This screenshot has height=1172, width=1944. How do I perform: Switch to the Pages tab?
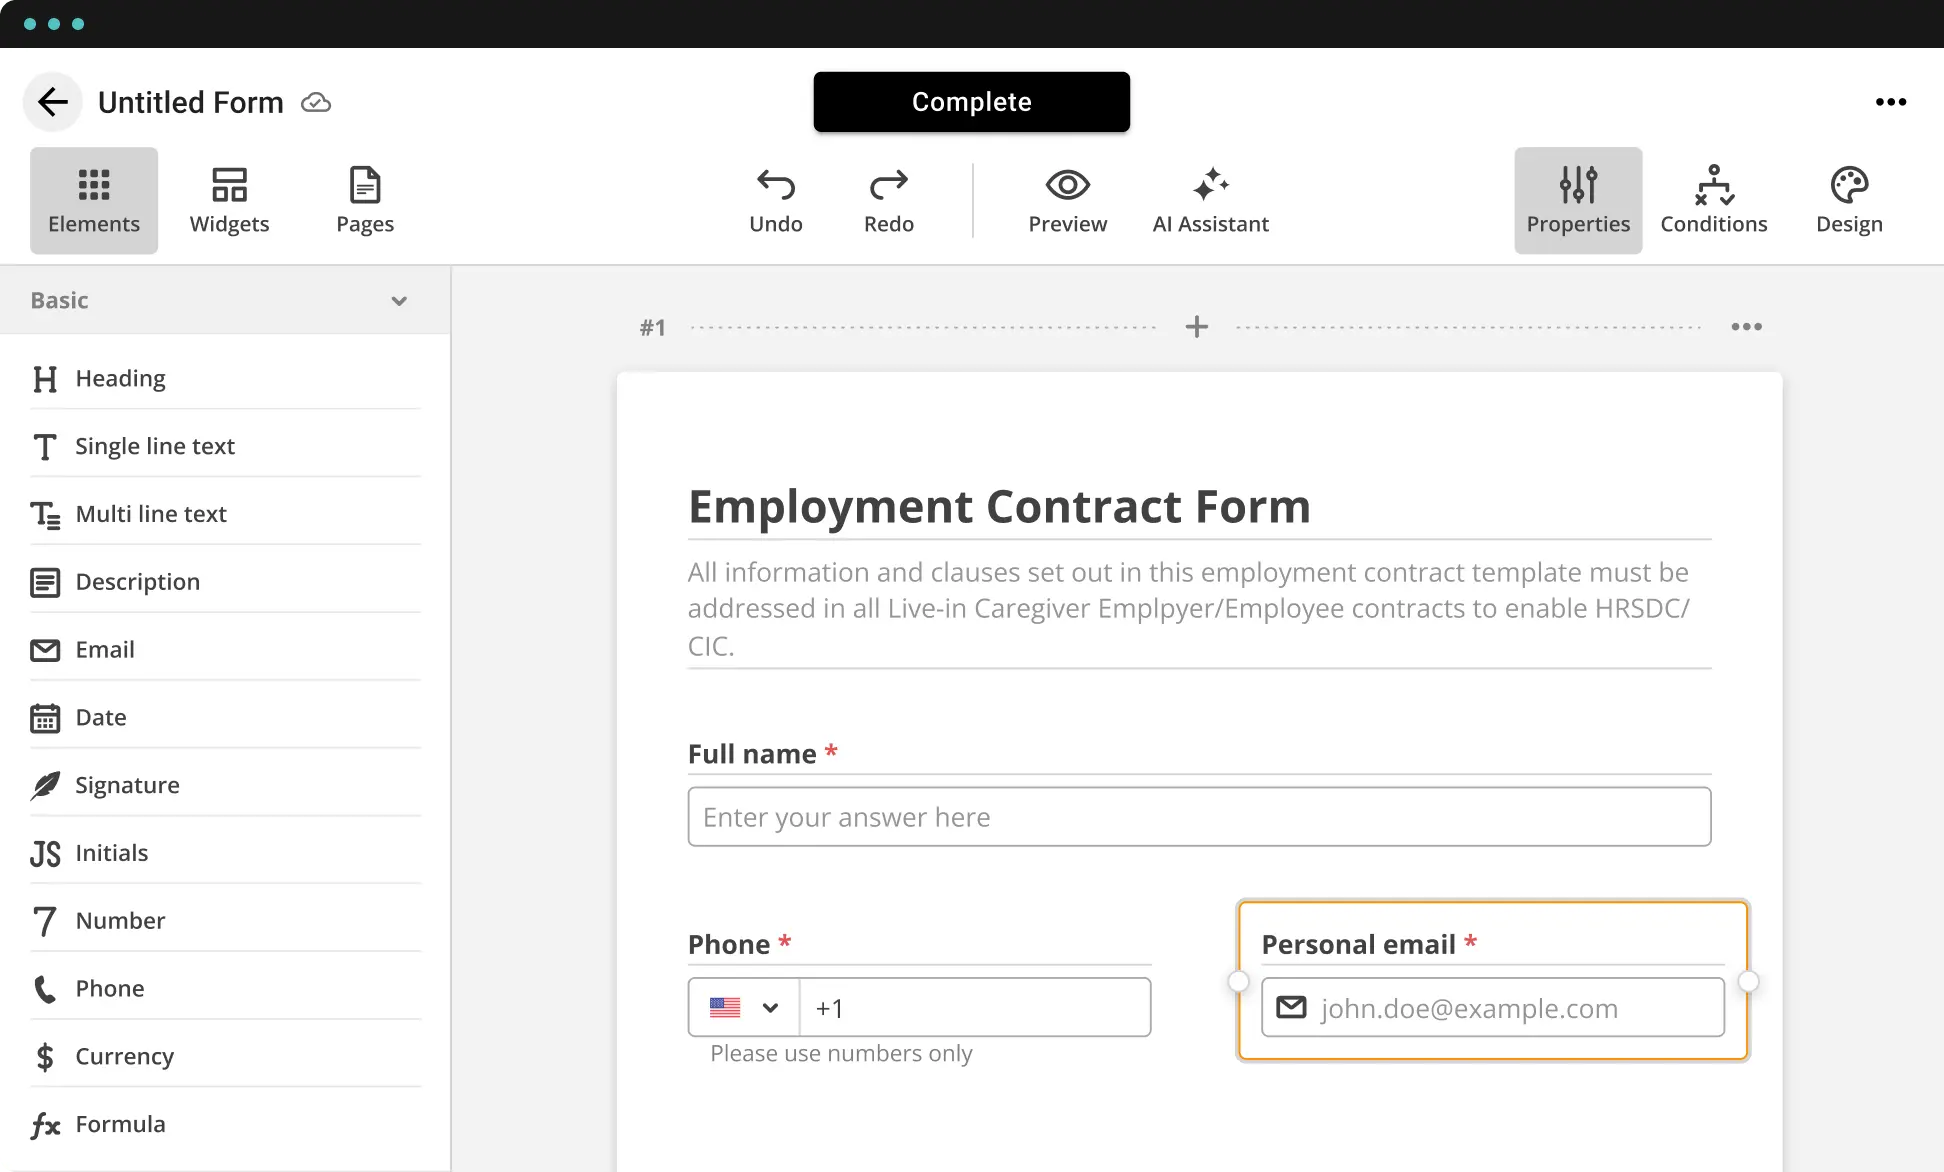(365, 200)
